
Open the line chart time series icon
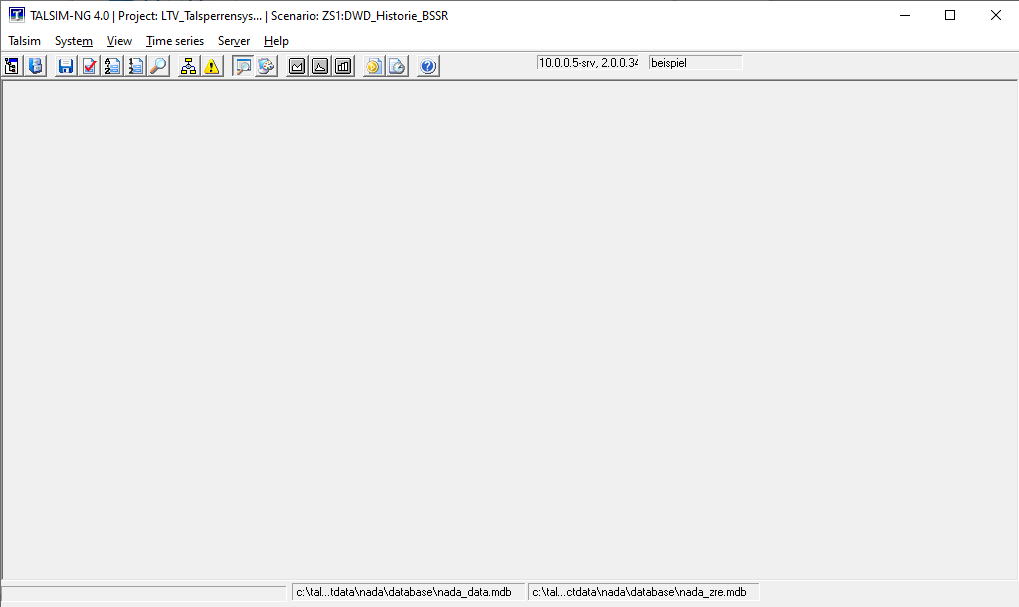297,66
